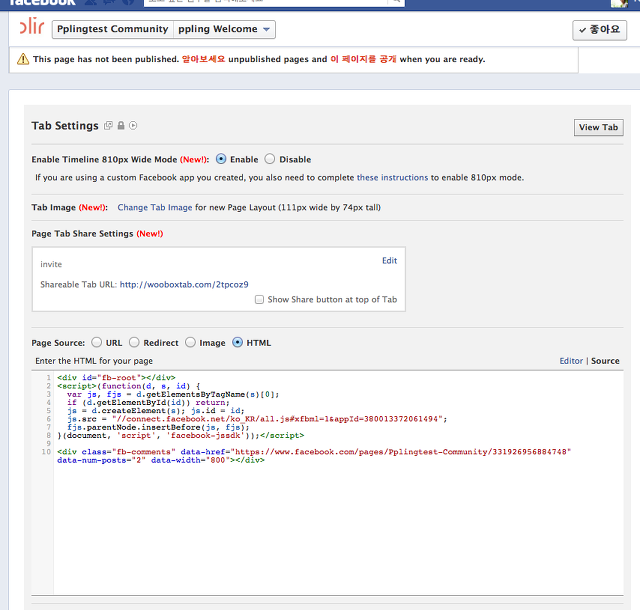Click Edit in share settings box

click(x=389, y=260)
